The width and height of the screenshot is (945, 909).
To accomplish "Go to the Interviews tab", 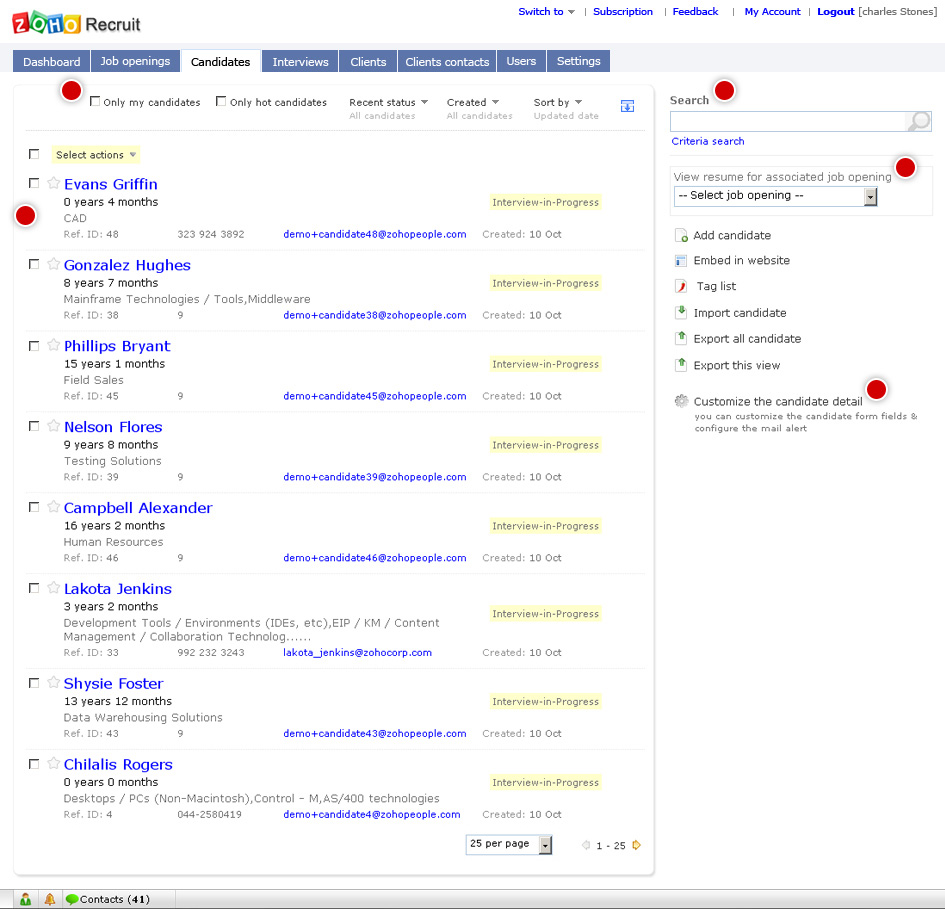I will (300, 61).
